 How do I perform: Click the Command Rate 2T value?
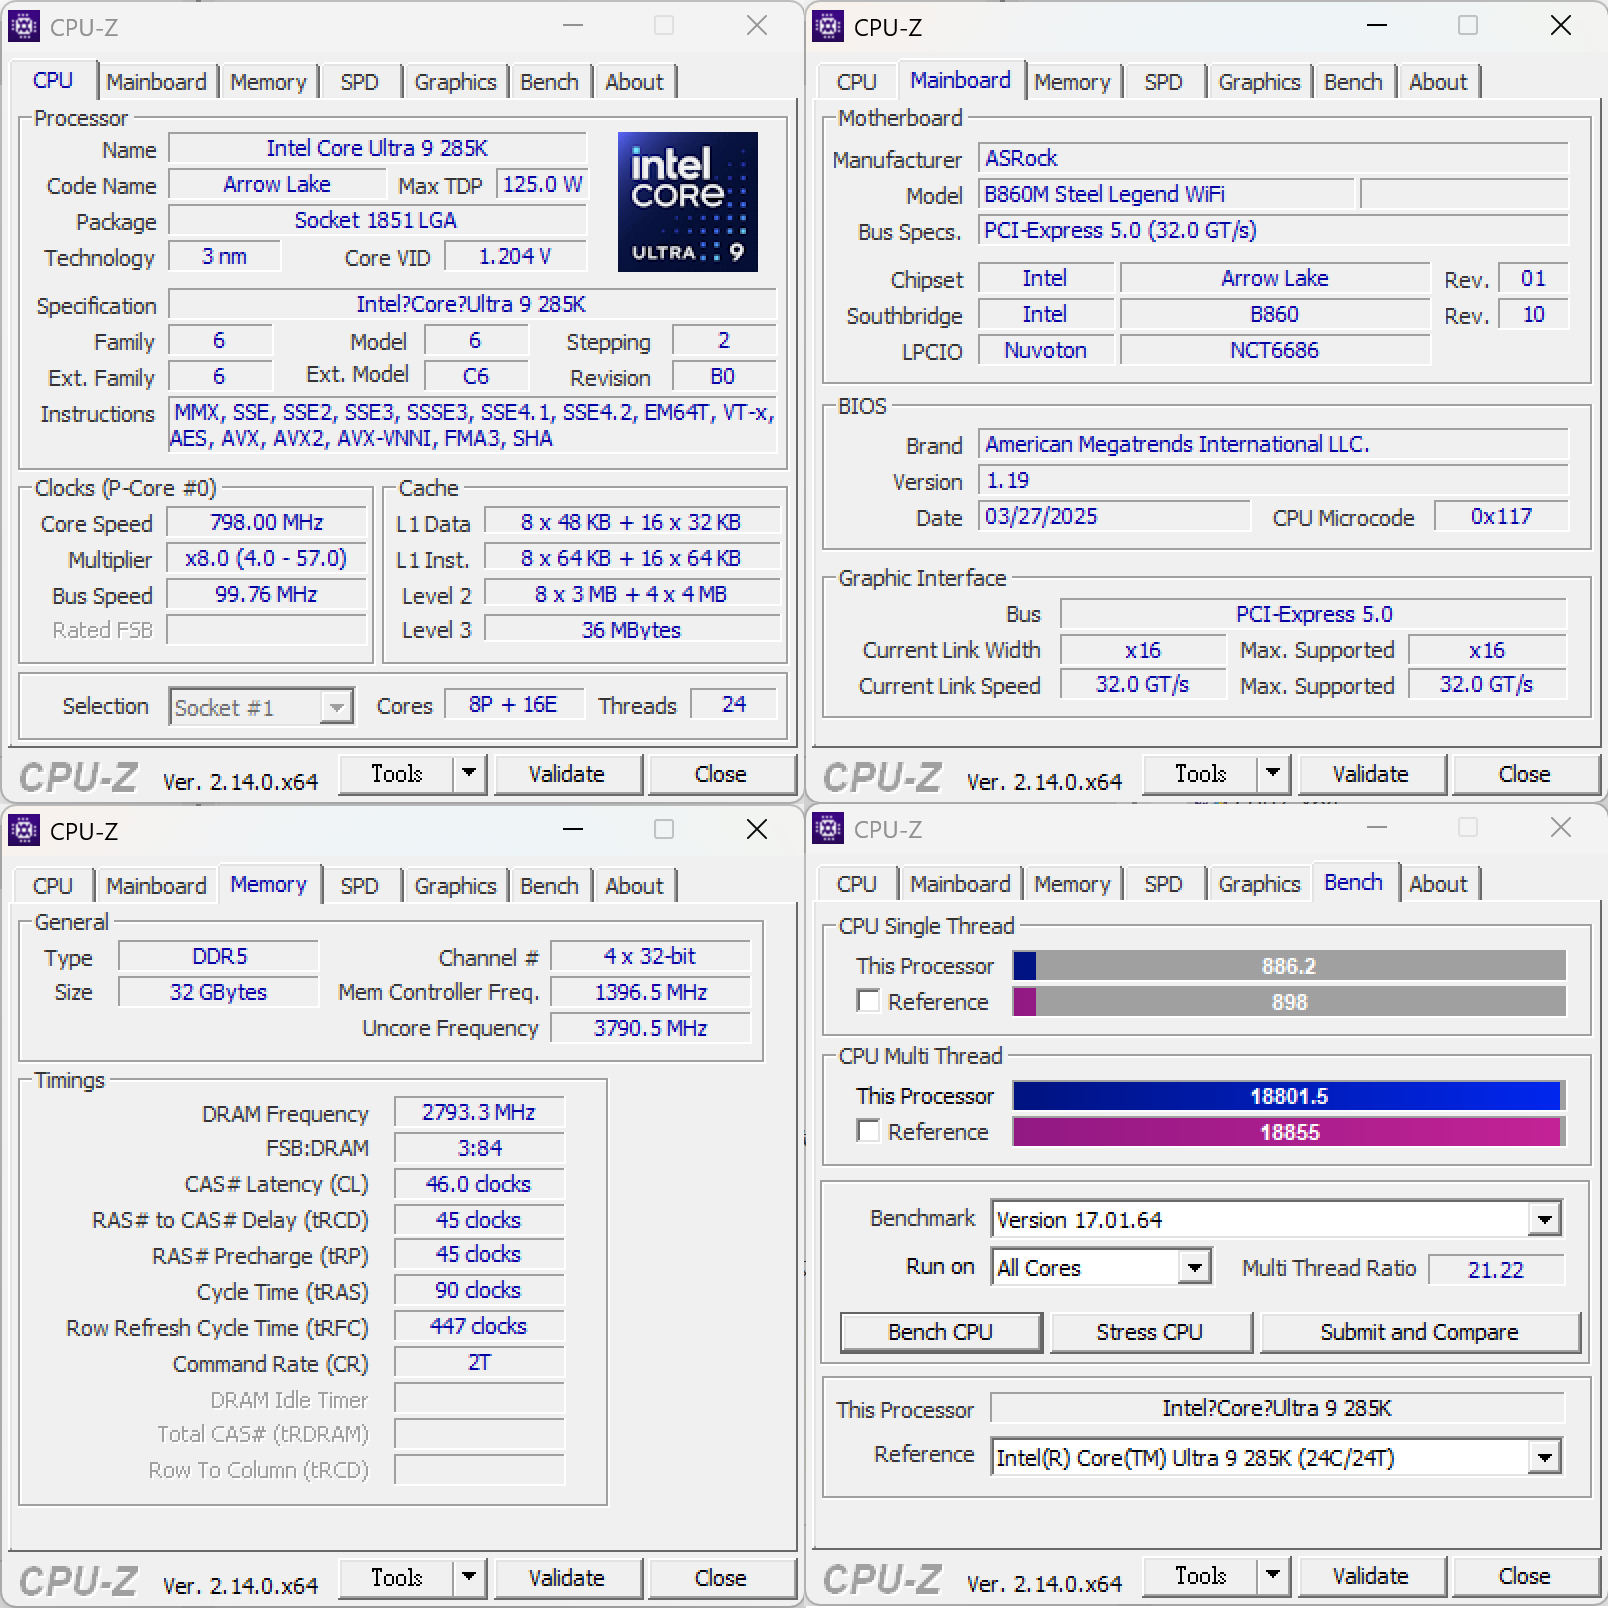[x=479, y=1362]
